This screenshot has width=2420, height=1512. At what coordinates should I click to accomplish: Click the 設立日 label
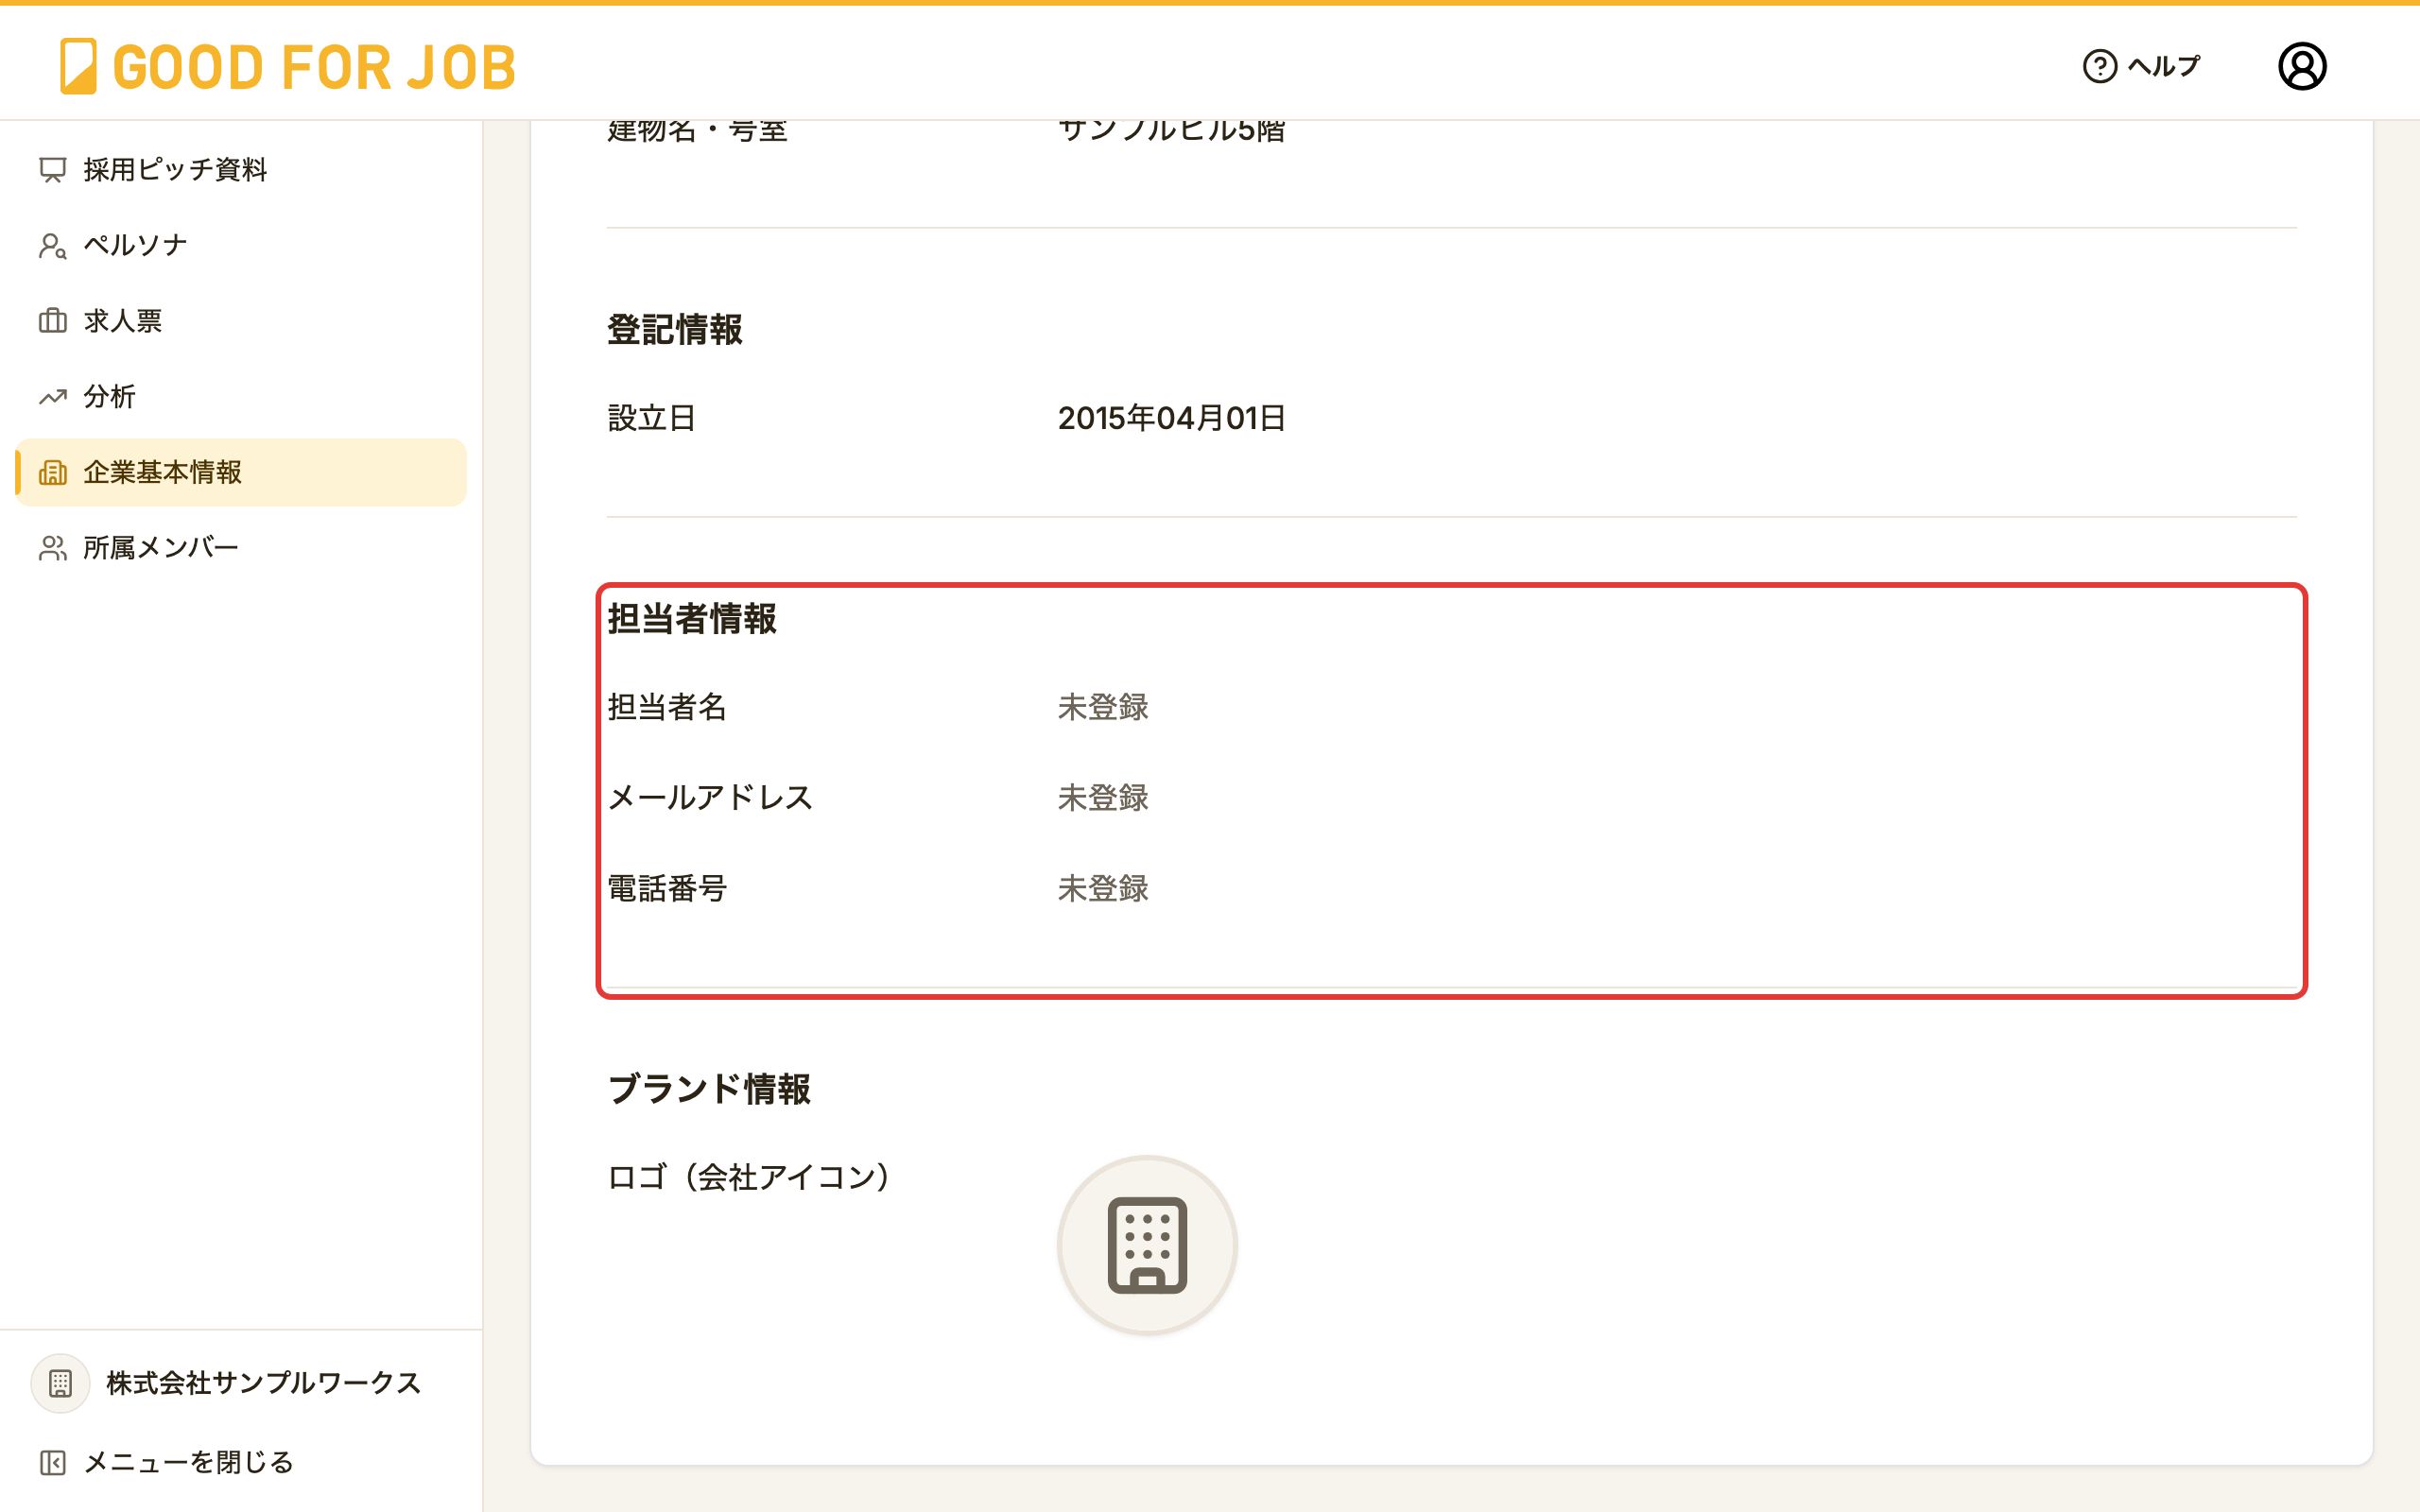point(652,418)
